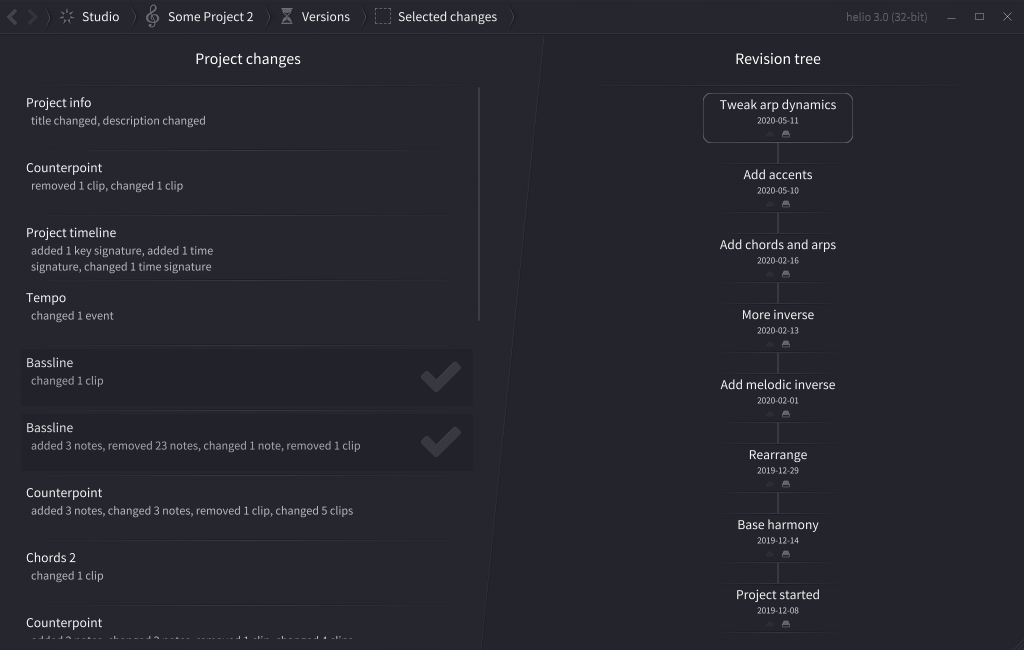Click the hourglass Versions icon
The height and width of the screenshot is (650, 1024).
tap(286, 16)
